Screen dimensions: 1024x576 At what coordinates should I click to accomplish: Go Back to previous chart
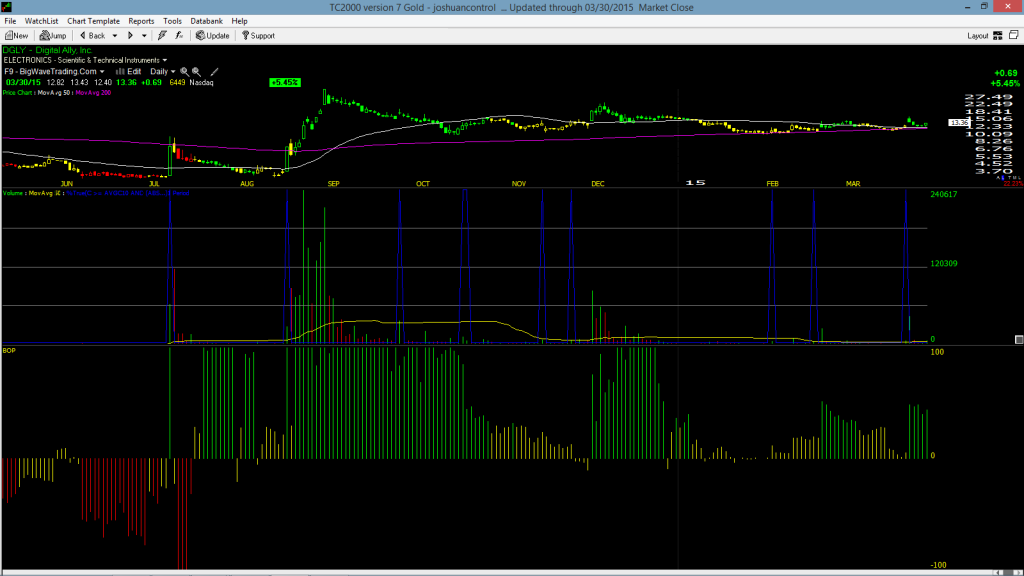click(93, 36)
